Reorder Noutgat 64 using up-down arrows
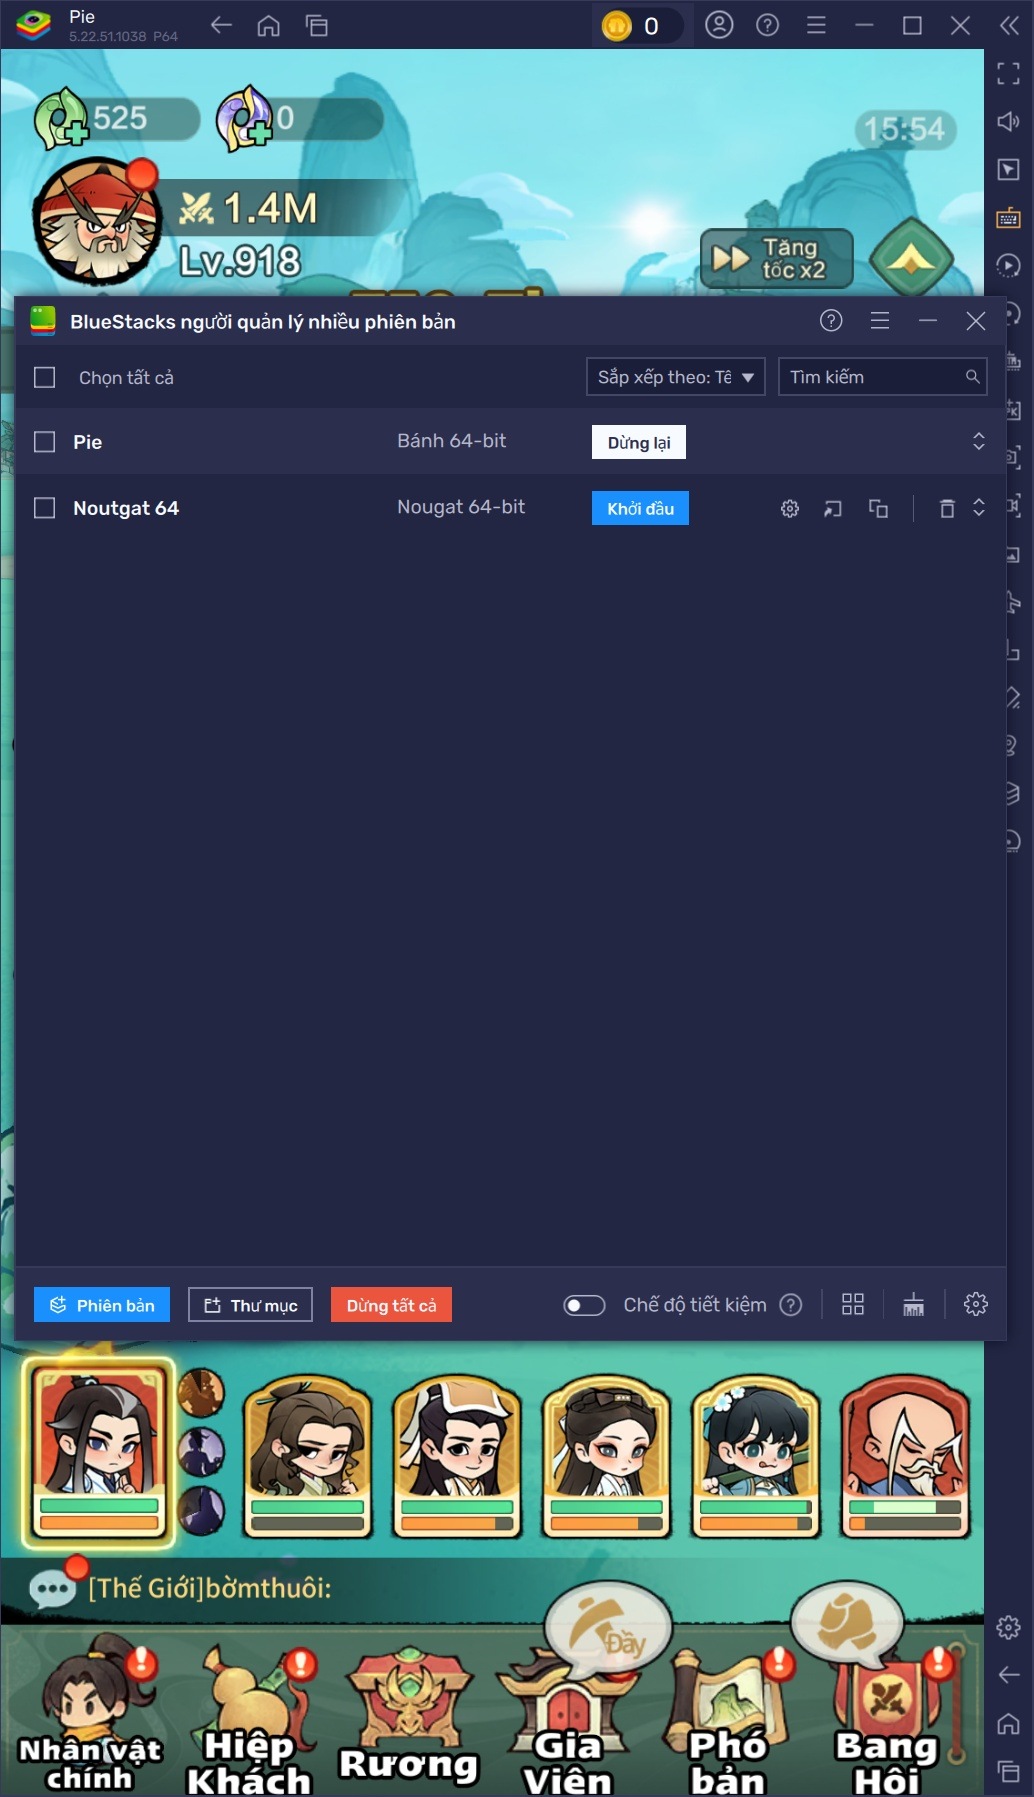Viewport: 1034px width, 1797px height. coord(979,507)
